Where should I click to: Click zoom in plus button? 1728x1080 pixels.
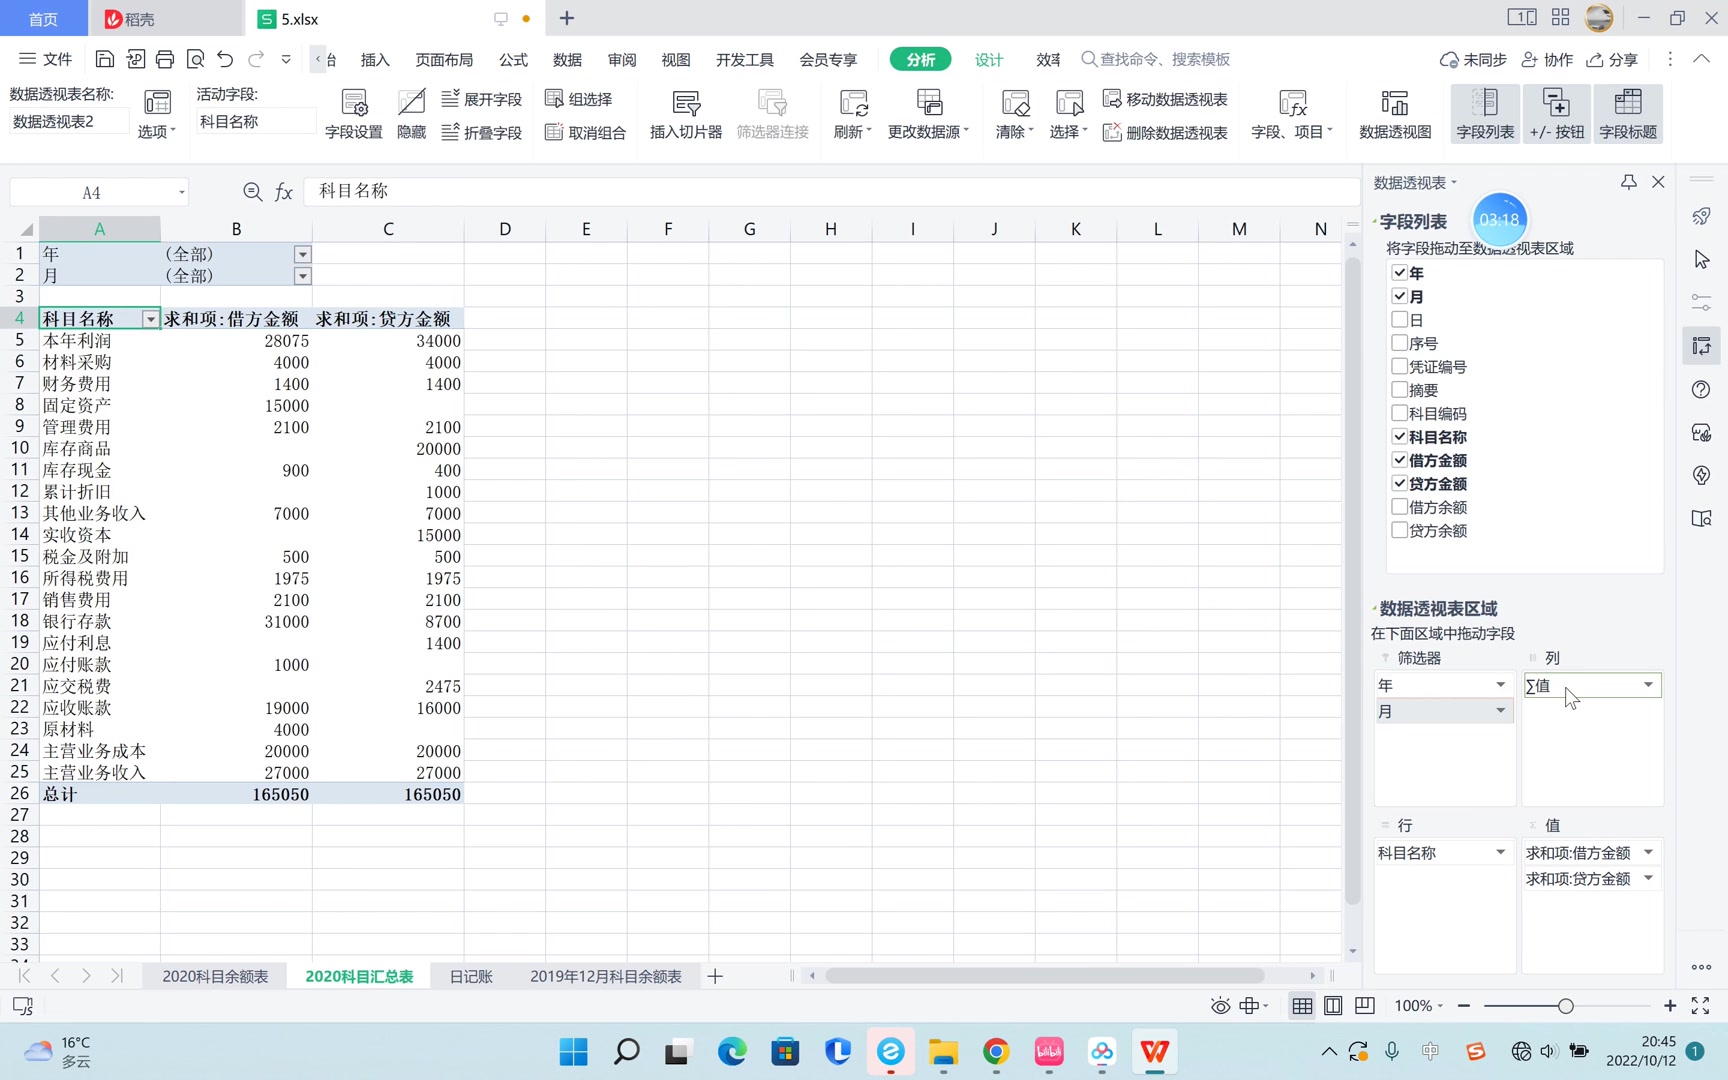(1670, 1006)
